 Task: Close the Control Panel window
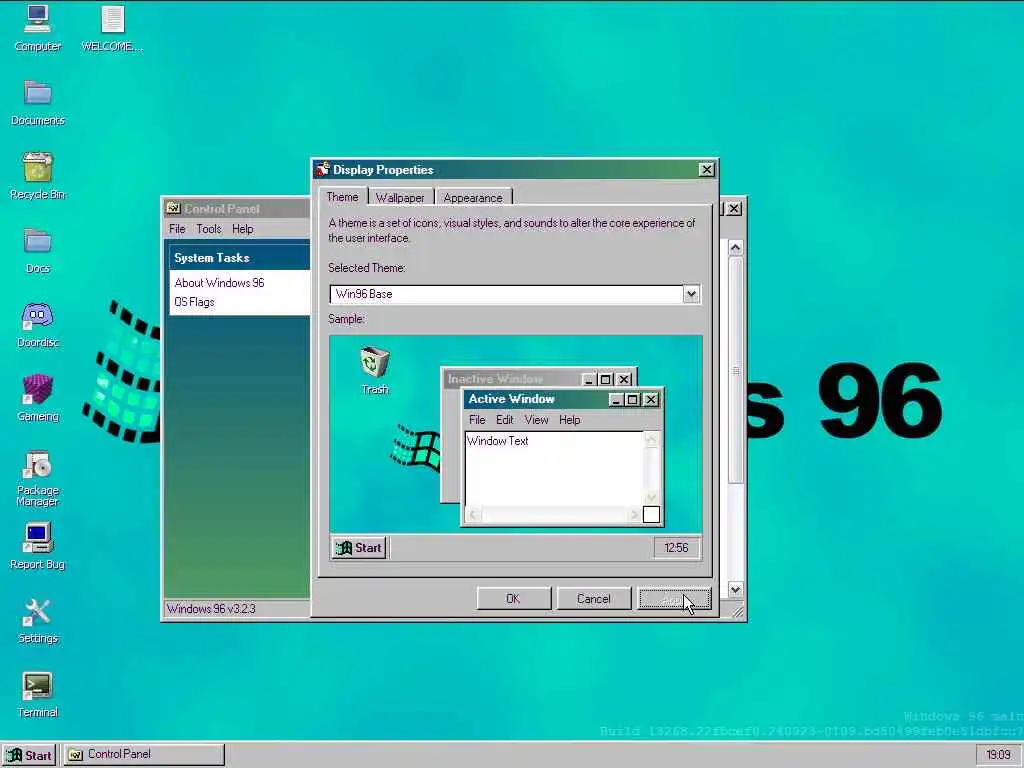click(735, 208)
